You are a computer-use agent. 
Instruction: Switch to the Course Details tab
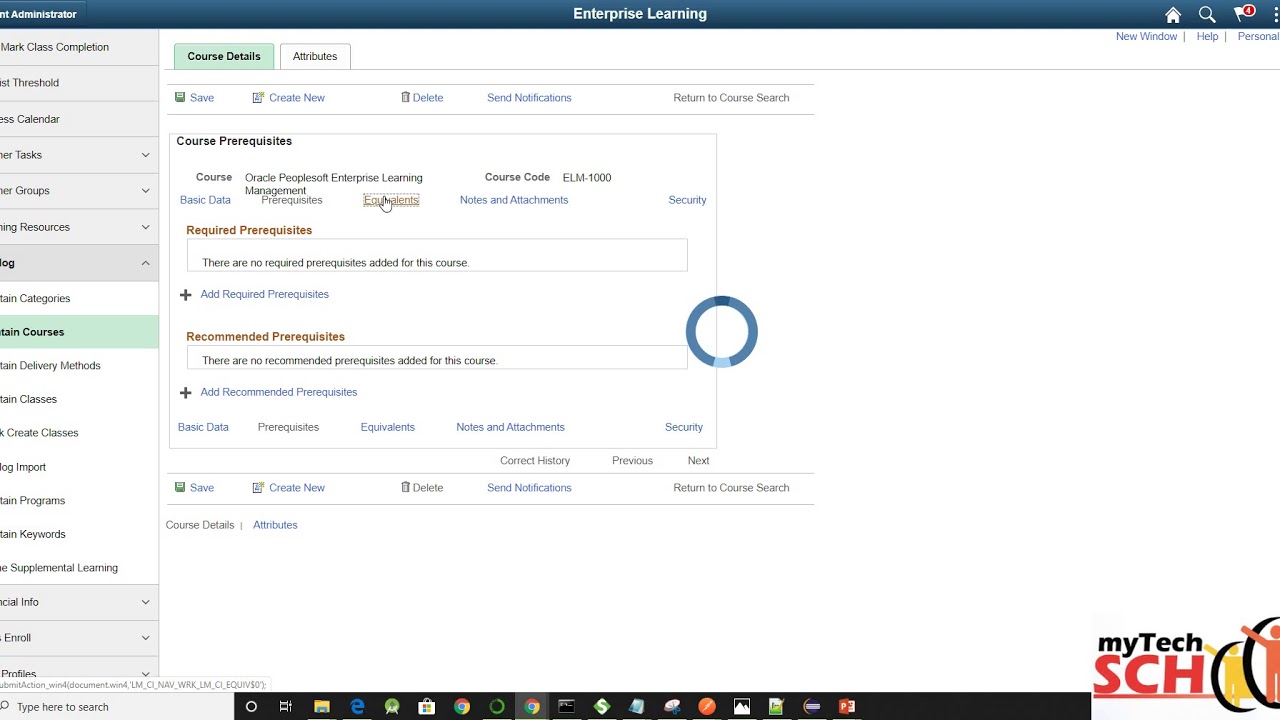pyautogui.click(x=224, y=56)
